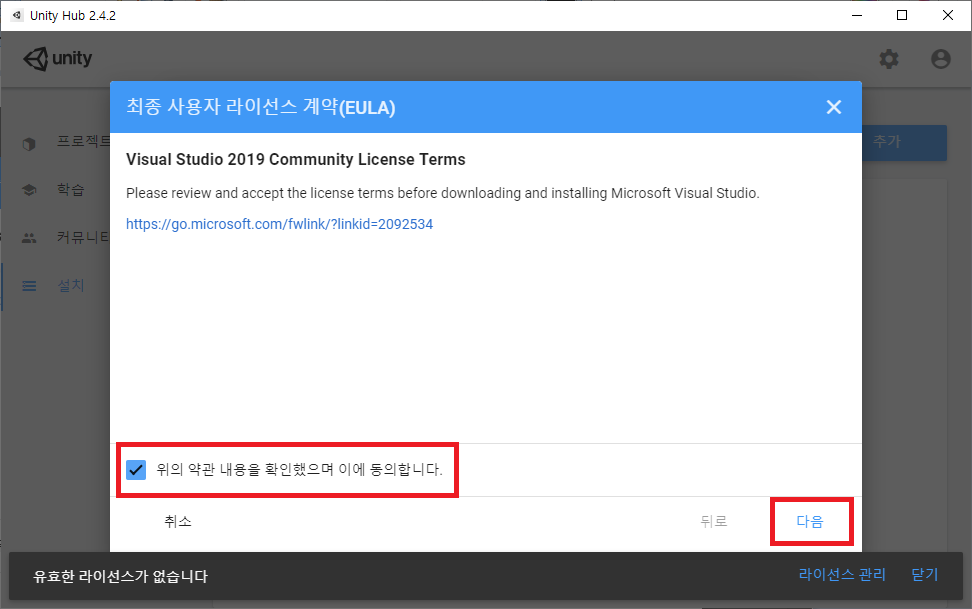This screenshot has height=609, width=972.
Task: Uncheck the license agreement checkbox
Action: (x=136, y=469)
